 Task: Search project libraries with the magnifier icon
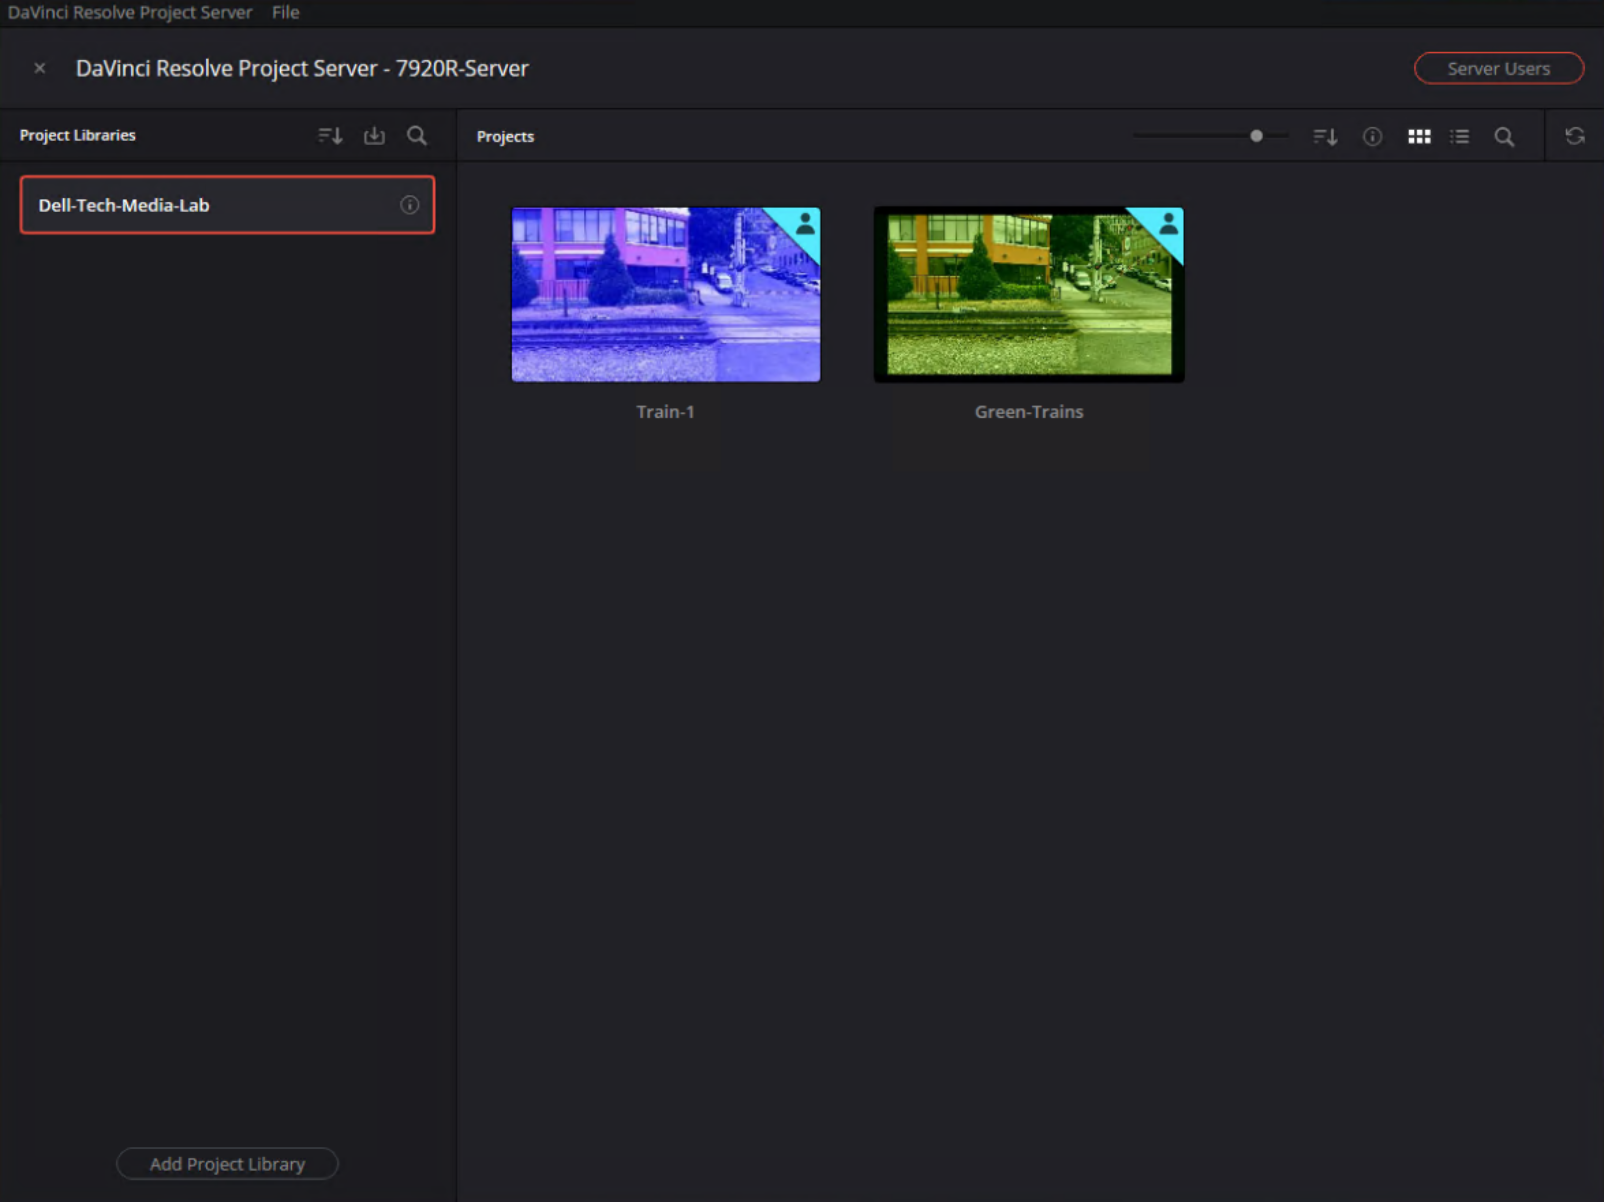point(417,136)
